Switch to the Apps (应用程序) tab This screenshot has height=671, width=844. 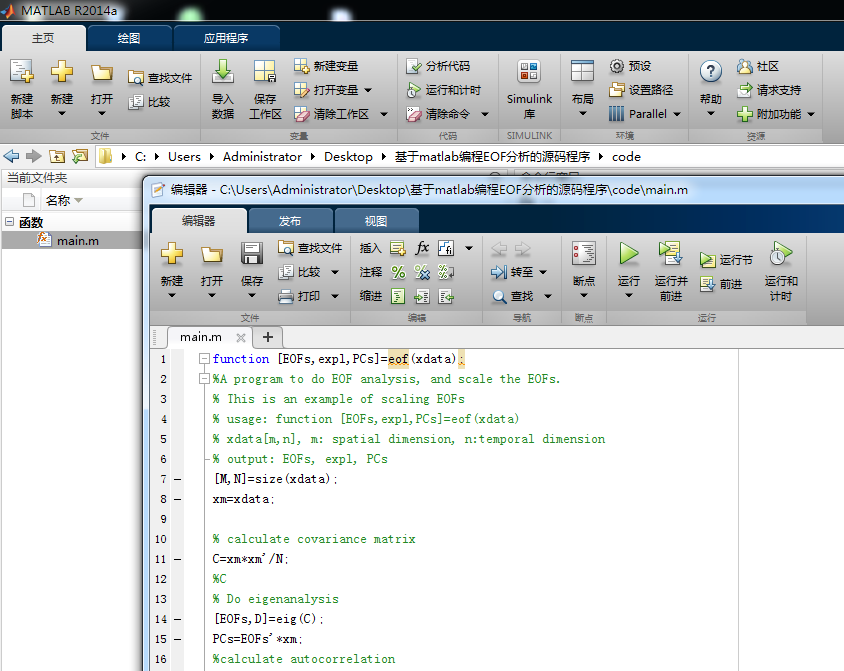(226, 38)
